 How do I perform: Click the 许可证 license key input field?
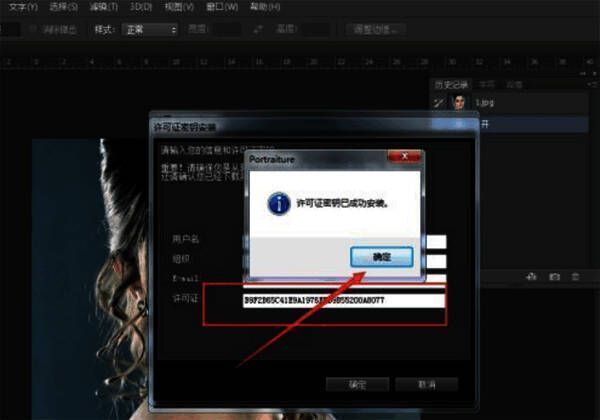tap(344, 300)
